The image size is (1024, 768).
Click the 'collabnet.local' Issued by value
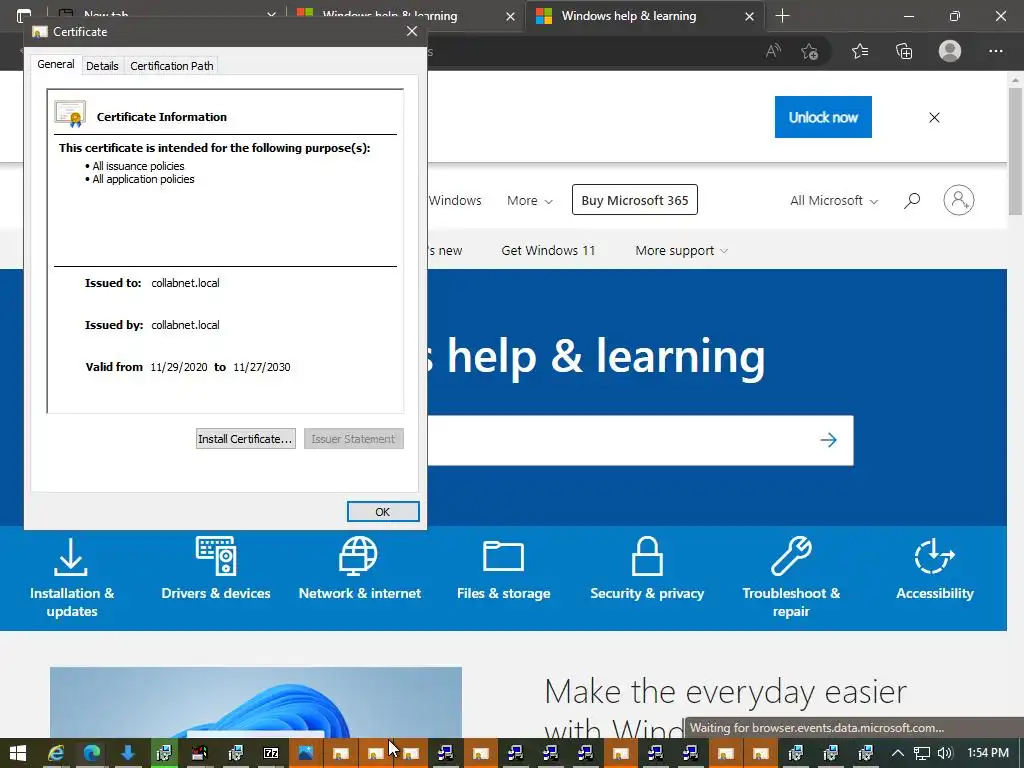click(185, 325)
